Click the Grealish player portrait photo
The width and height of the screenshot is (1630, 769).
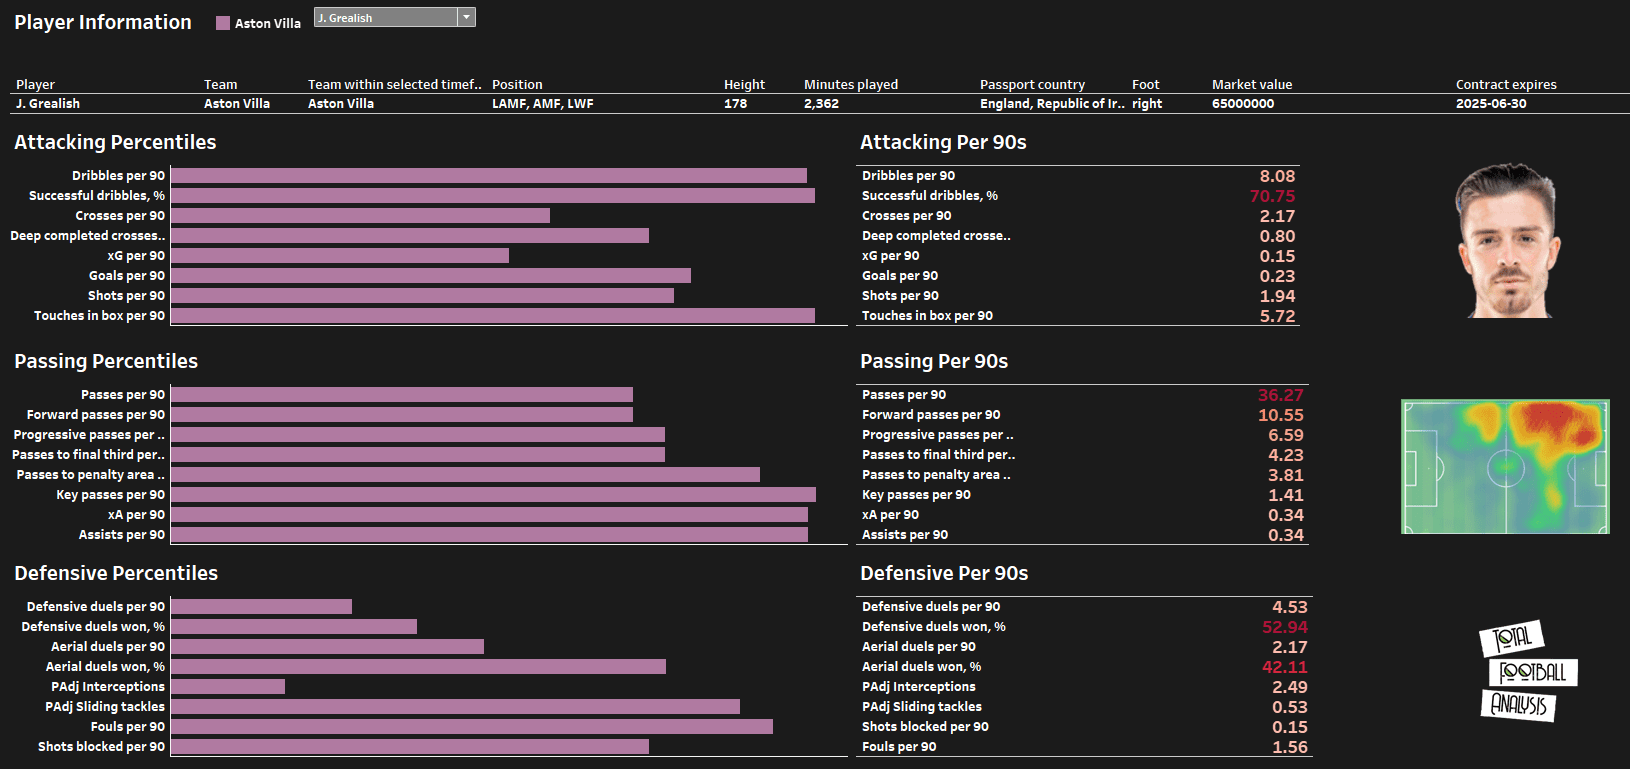click(1508, 241)
